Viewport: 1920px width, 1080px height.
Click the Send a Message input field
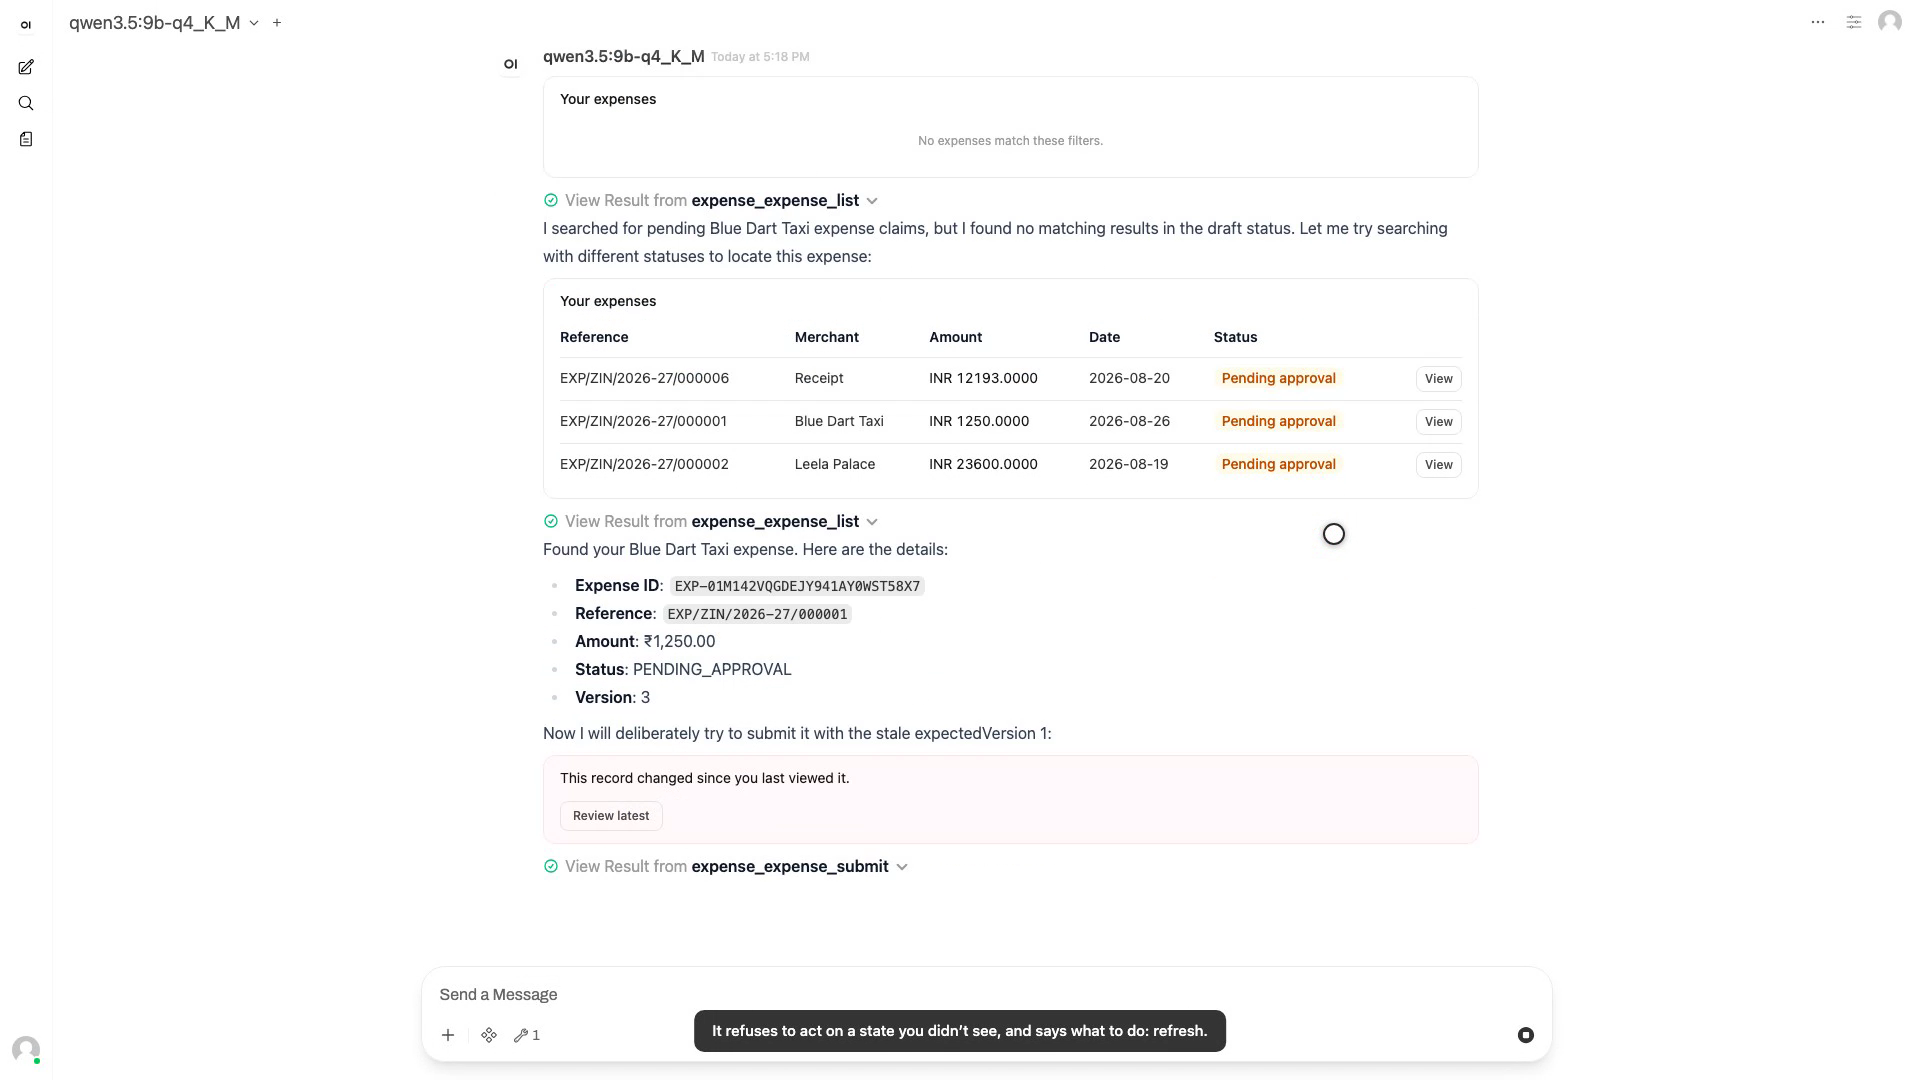coord(985,994)
